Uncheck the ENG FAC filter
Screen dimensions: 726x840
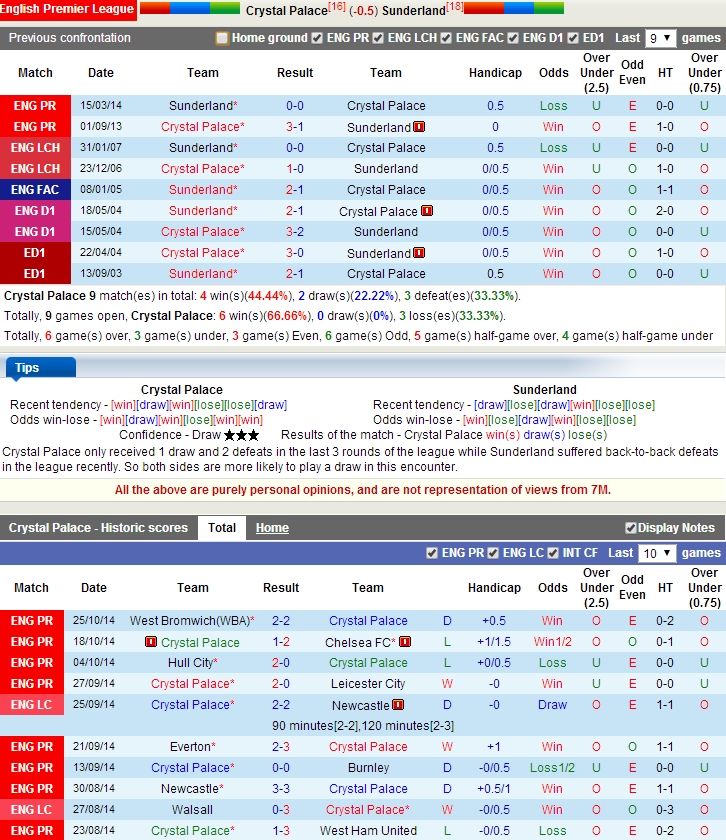click(x=446, y=38)
